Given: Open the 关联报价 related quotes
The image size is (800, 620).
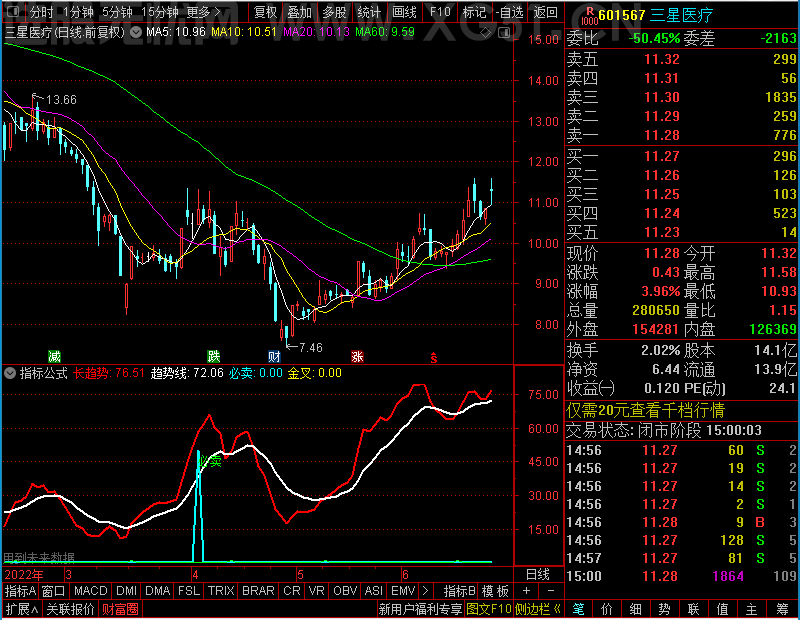Looking at the screenshot, I should click(70, 609).
